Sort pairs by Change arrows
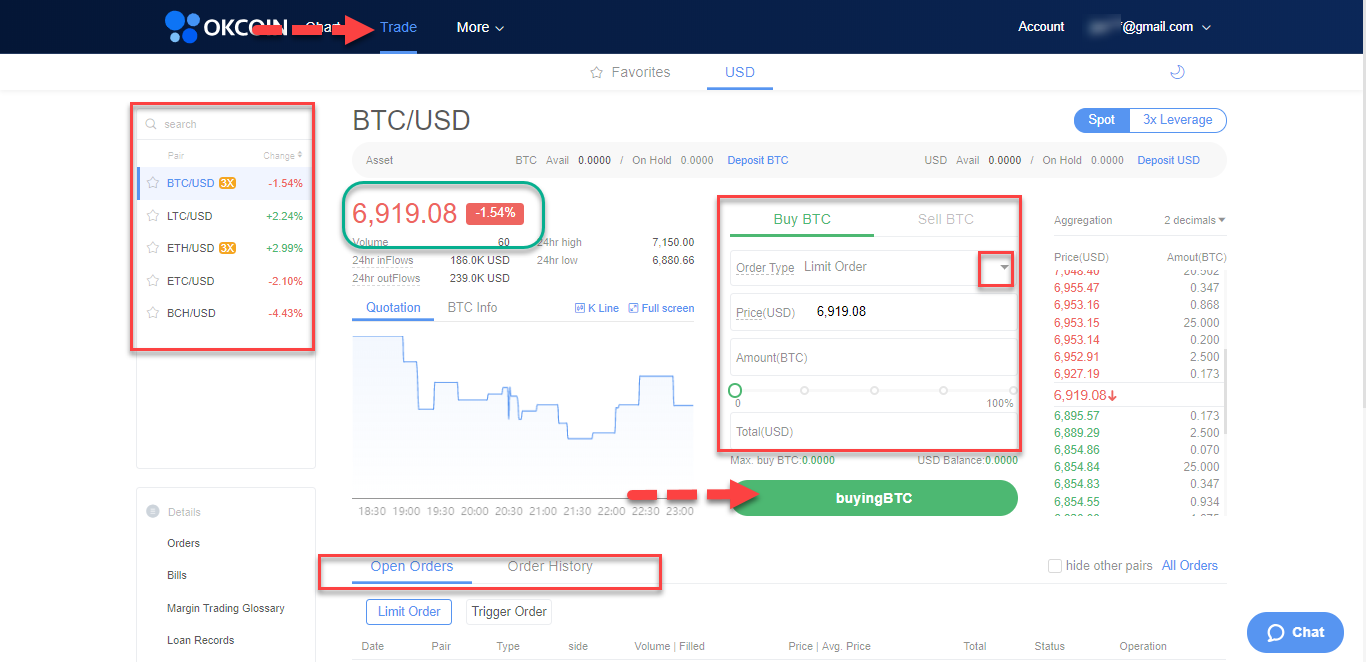 point(300,156)
